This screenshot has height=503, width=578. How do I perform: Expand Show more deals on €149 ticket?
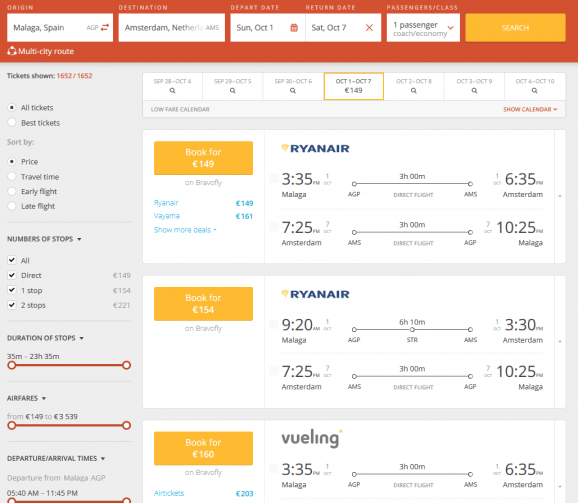point(185,230)
